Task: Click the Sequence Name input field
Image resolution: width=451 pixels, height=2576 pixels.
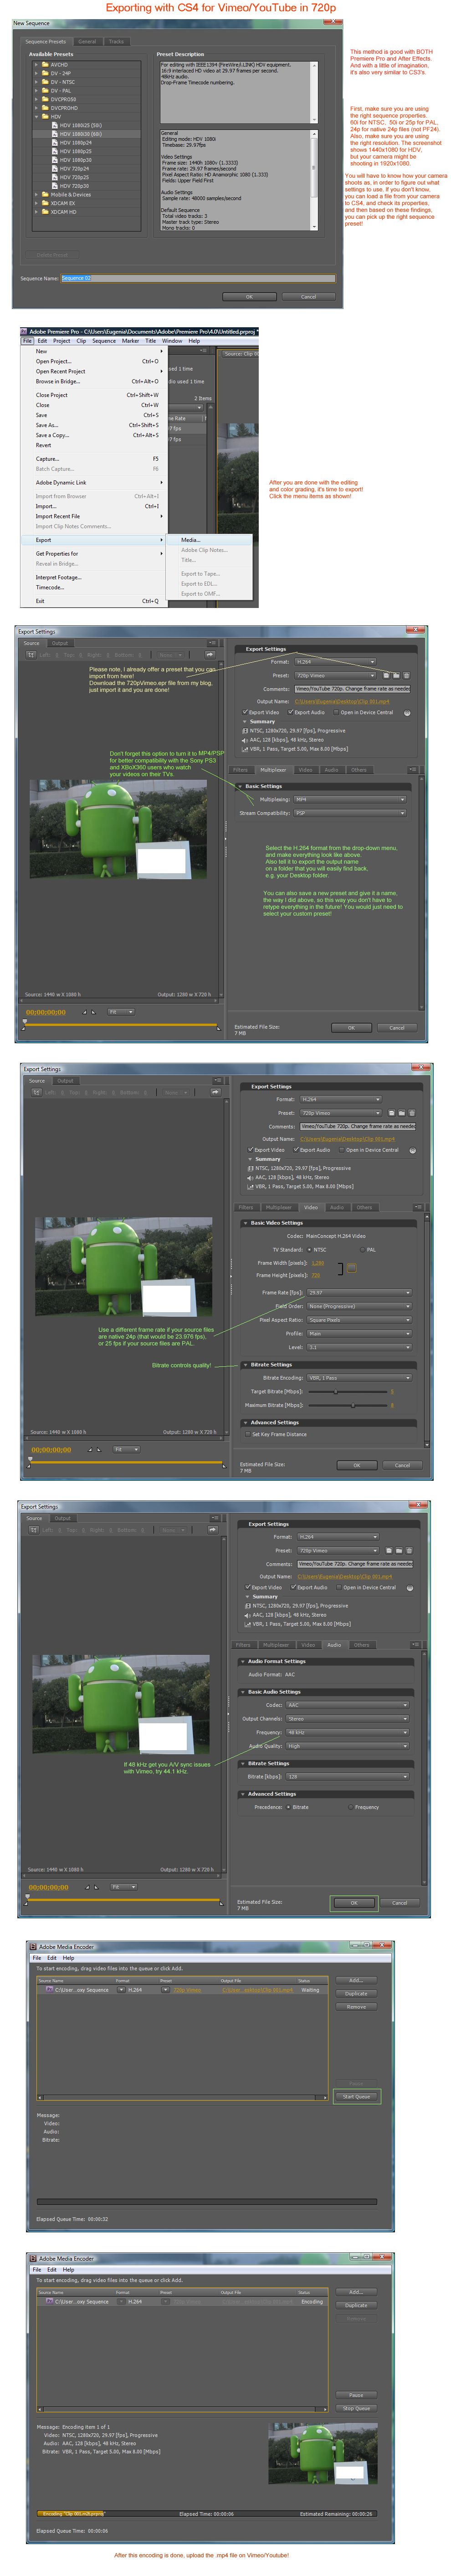Action: pyautogui.click(x=198, y=278)
